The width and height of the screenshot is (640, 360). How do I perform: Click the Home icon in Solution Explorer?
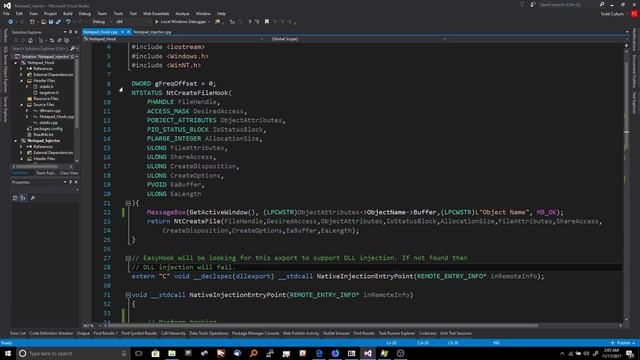[30, 40]
